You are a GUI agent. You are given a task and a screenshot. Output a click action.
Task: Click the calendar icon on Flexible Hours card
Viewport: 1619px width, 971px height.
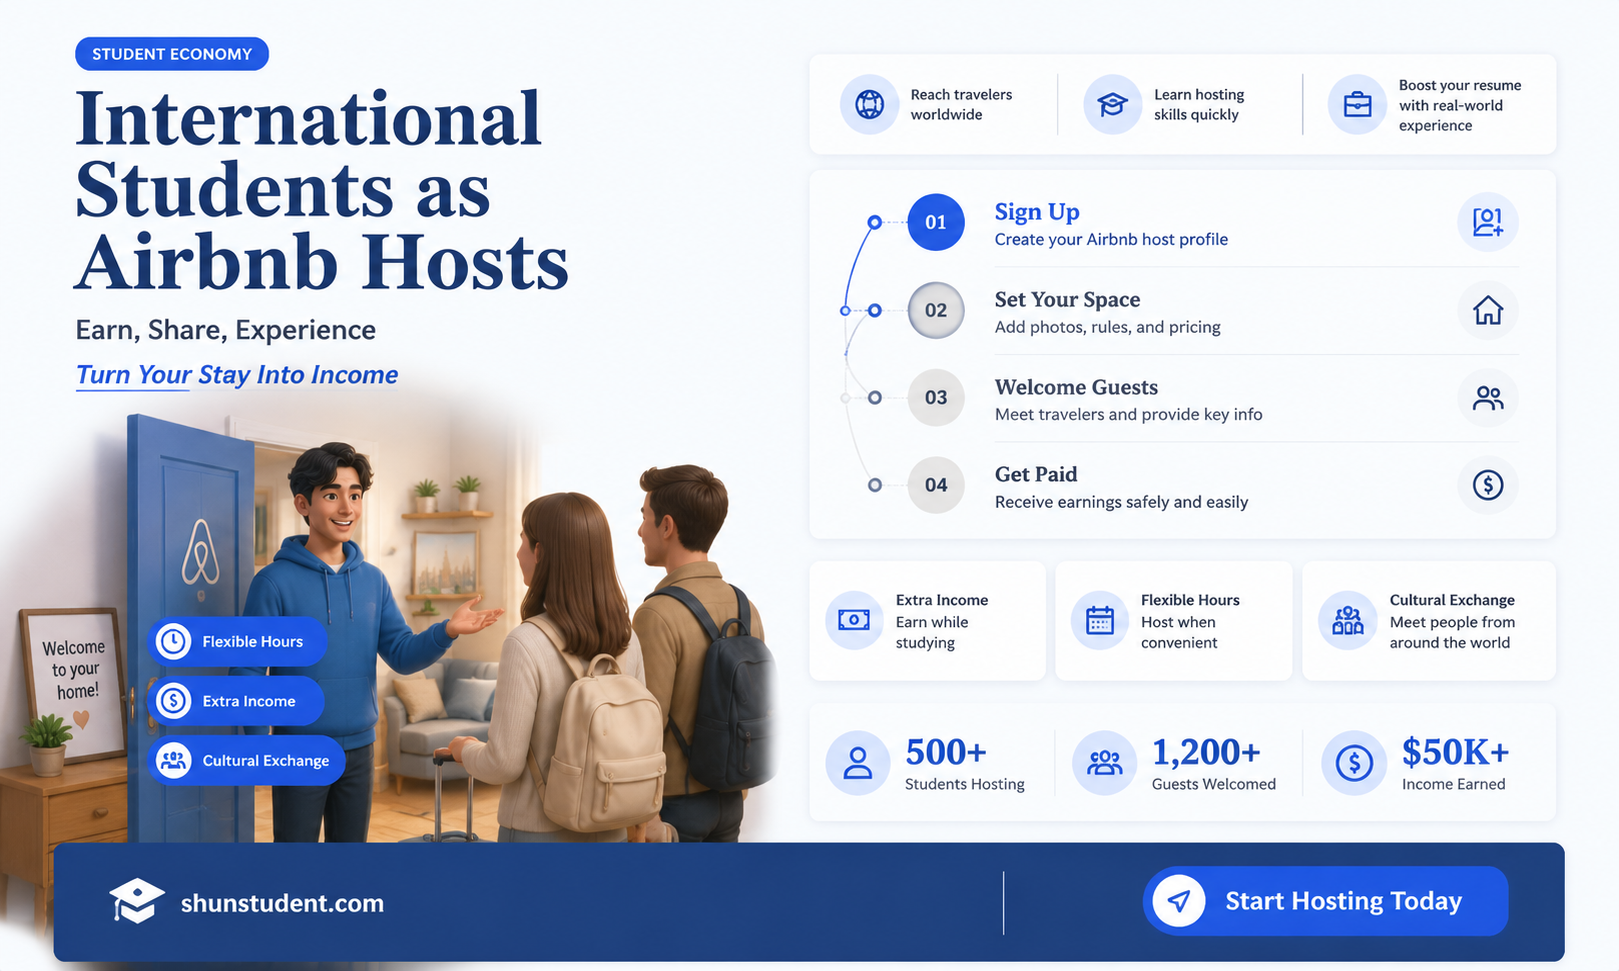pyautogui.click(x=1099, y=620)
